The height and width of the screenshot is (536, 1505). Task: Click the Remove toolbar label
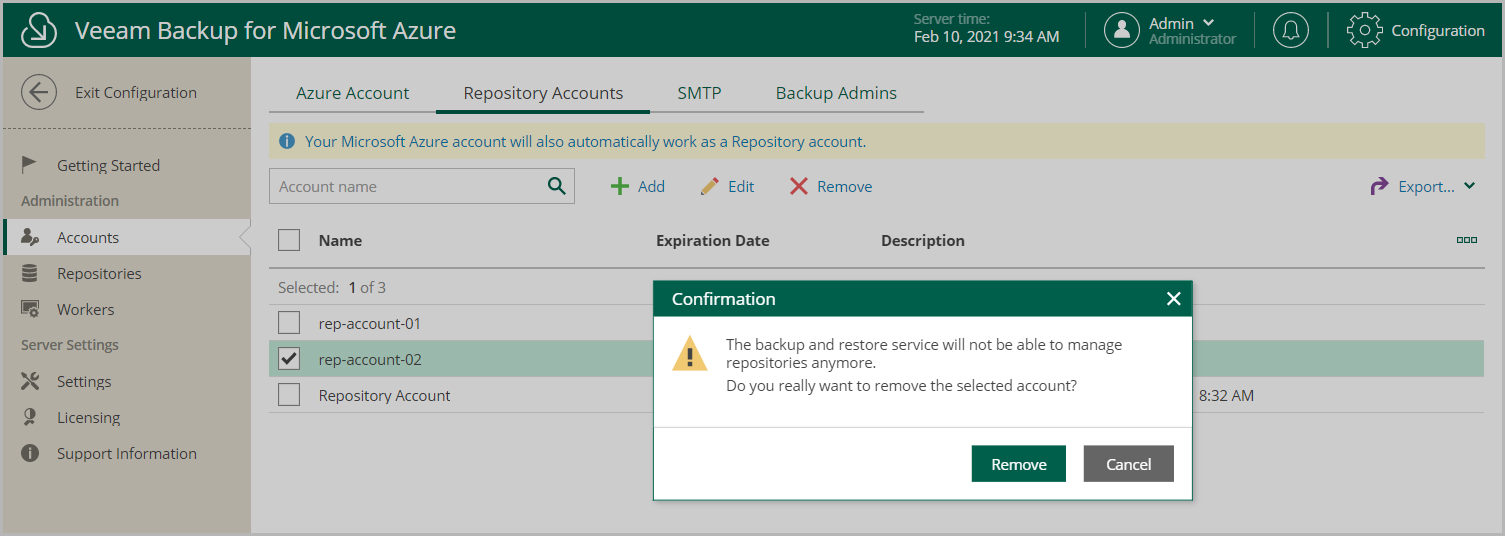[x=845, y=186]
